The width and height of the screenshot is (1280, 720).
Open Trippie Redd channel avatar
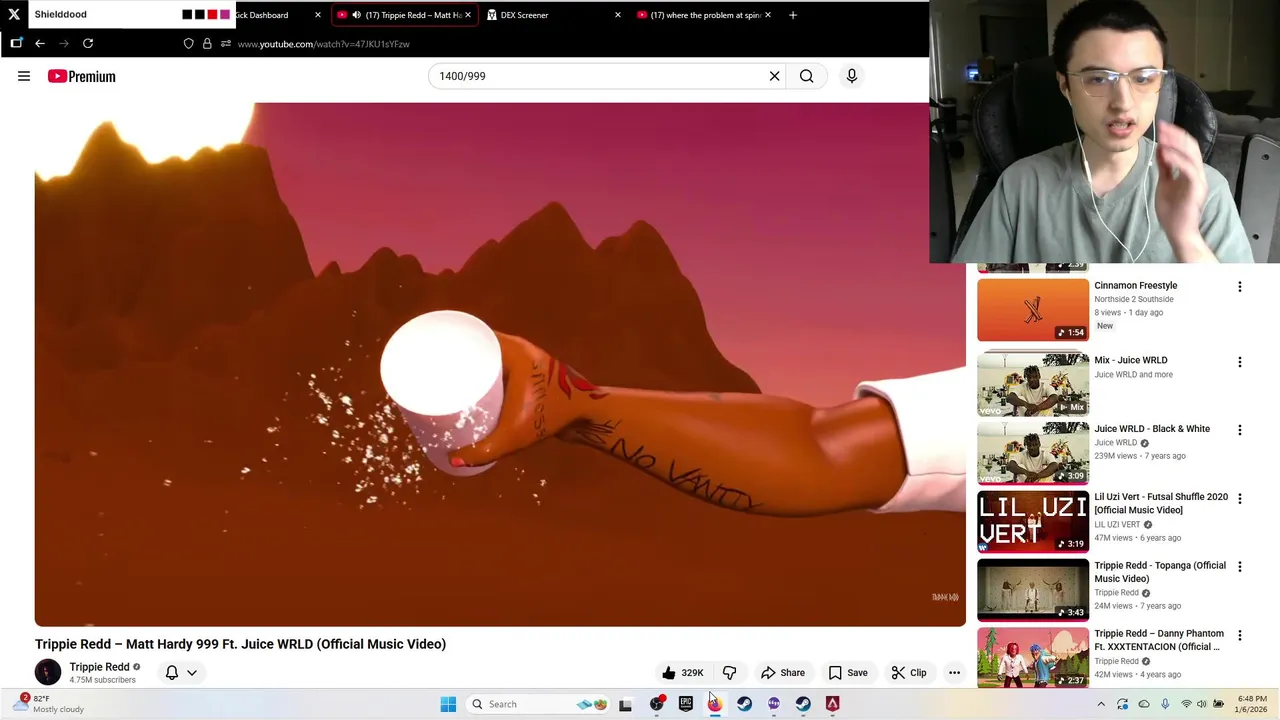pyautogui.click(x=48, y=672)
